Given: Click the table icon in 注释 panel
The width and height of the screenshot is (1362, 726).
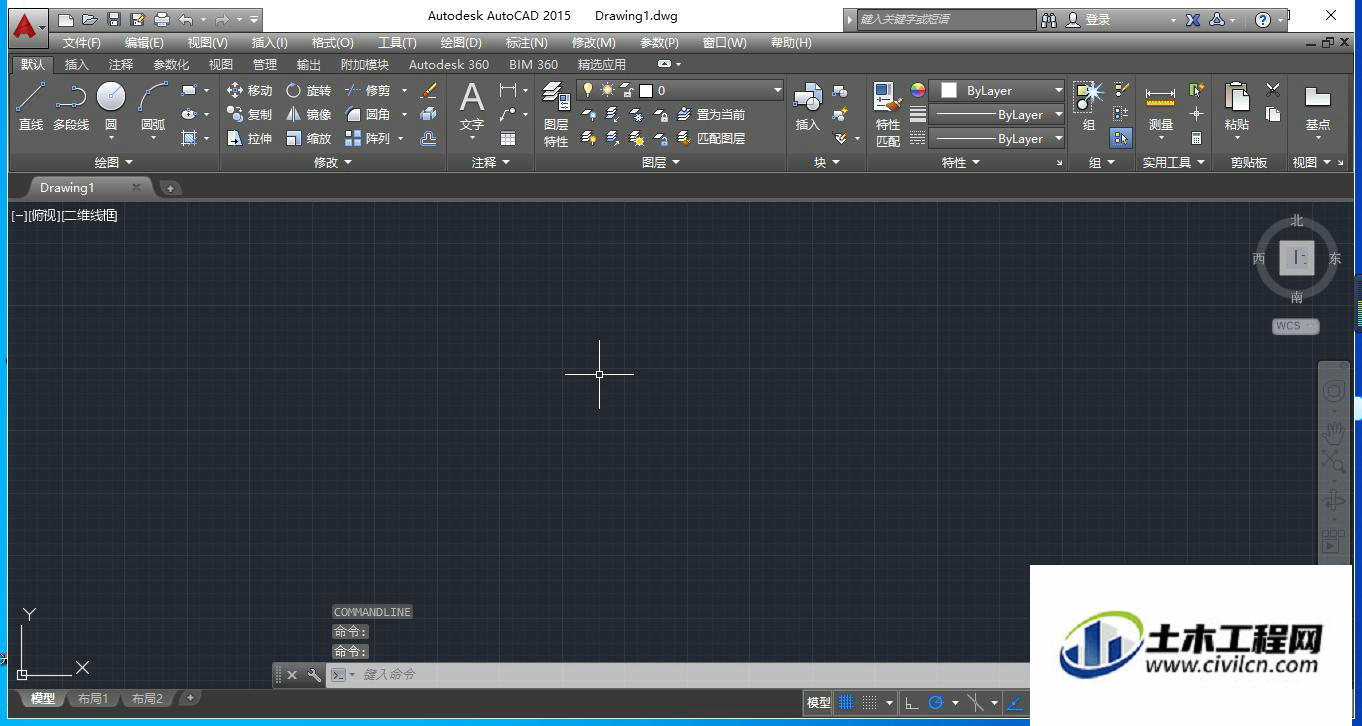Looking at the screenshot, I should tap(508, 138).
